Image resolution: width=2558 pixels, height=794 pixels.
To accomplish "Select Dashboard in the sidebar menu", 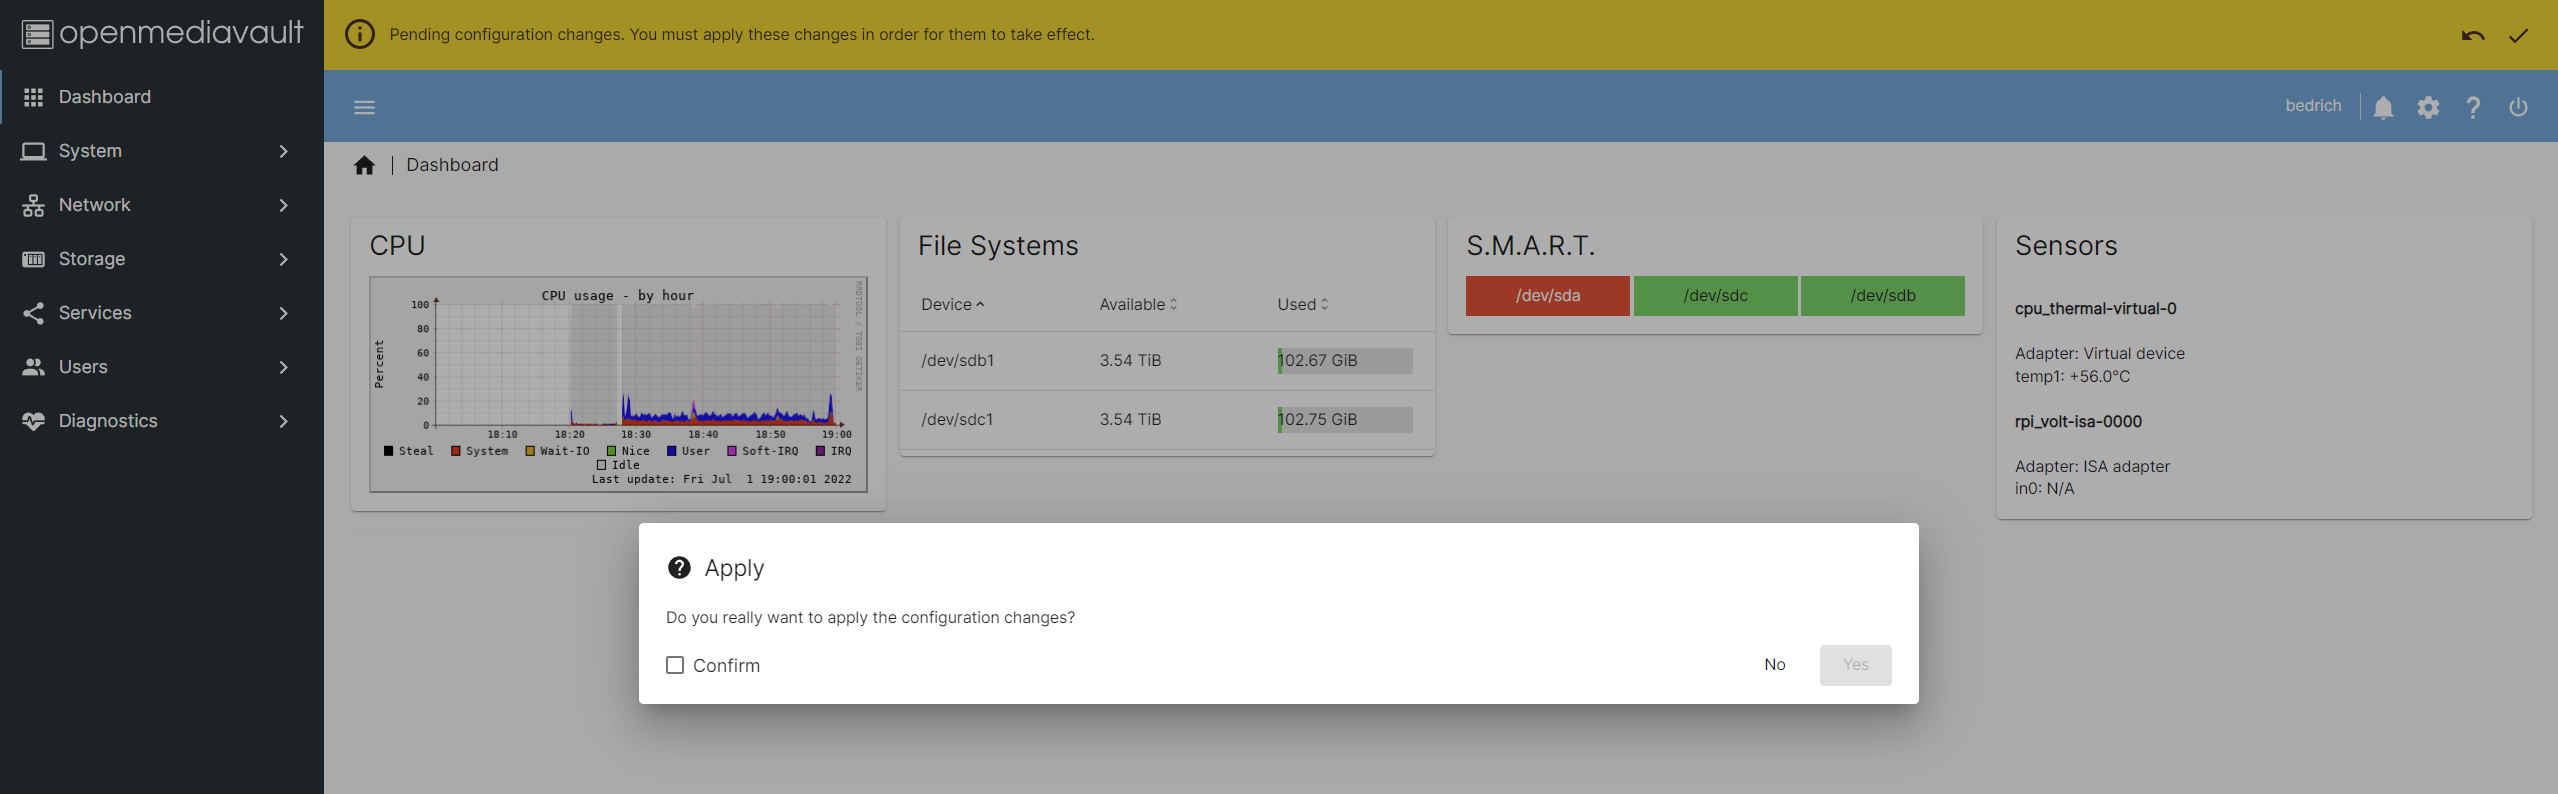I will [x=162, y=97].
